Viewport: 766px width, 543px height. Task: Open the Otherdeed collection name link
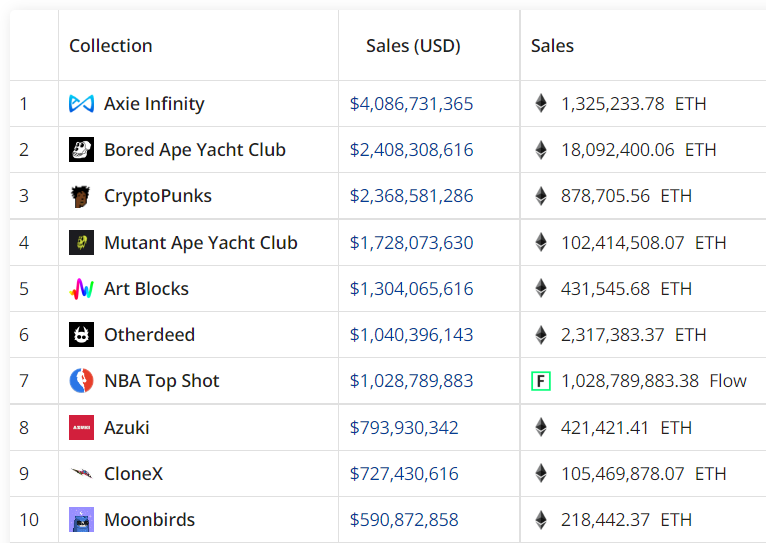click(149, 334)
